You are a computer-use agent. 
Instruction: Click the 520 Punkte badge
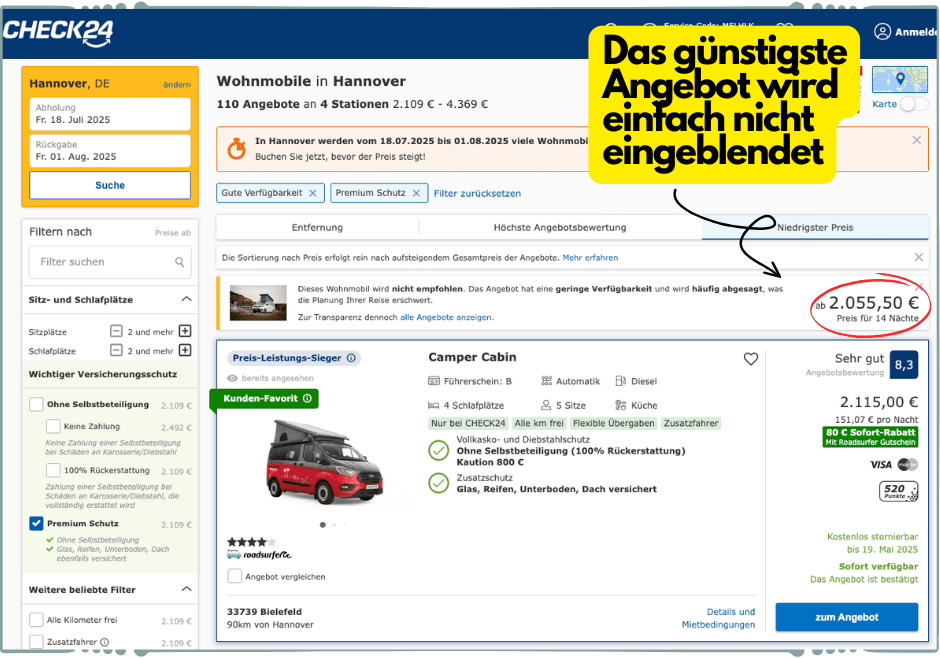[x=898, y=492]
